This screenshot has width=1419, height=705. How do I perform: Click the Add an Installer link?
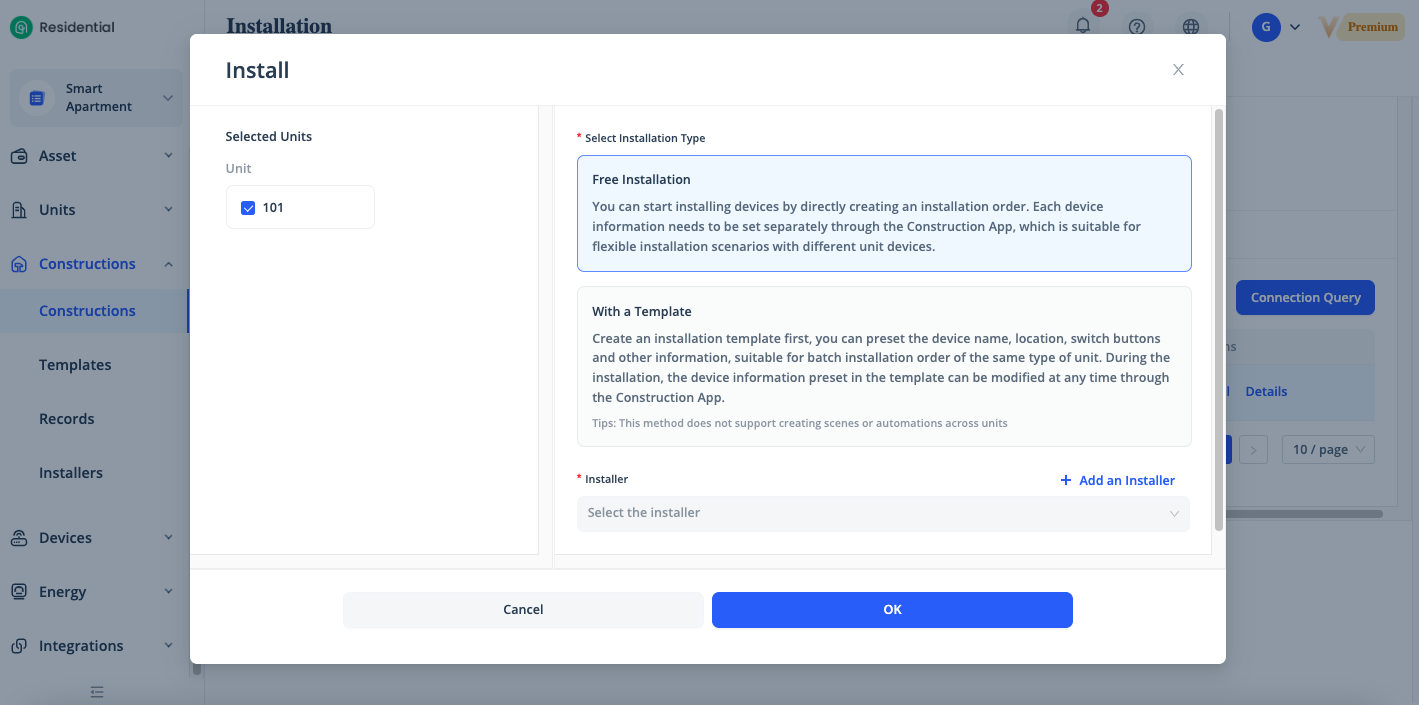pos(1117,481)
